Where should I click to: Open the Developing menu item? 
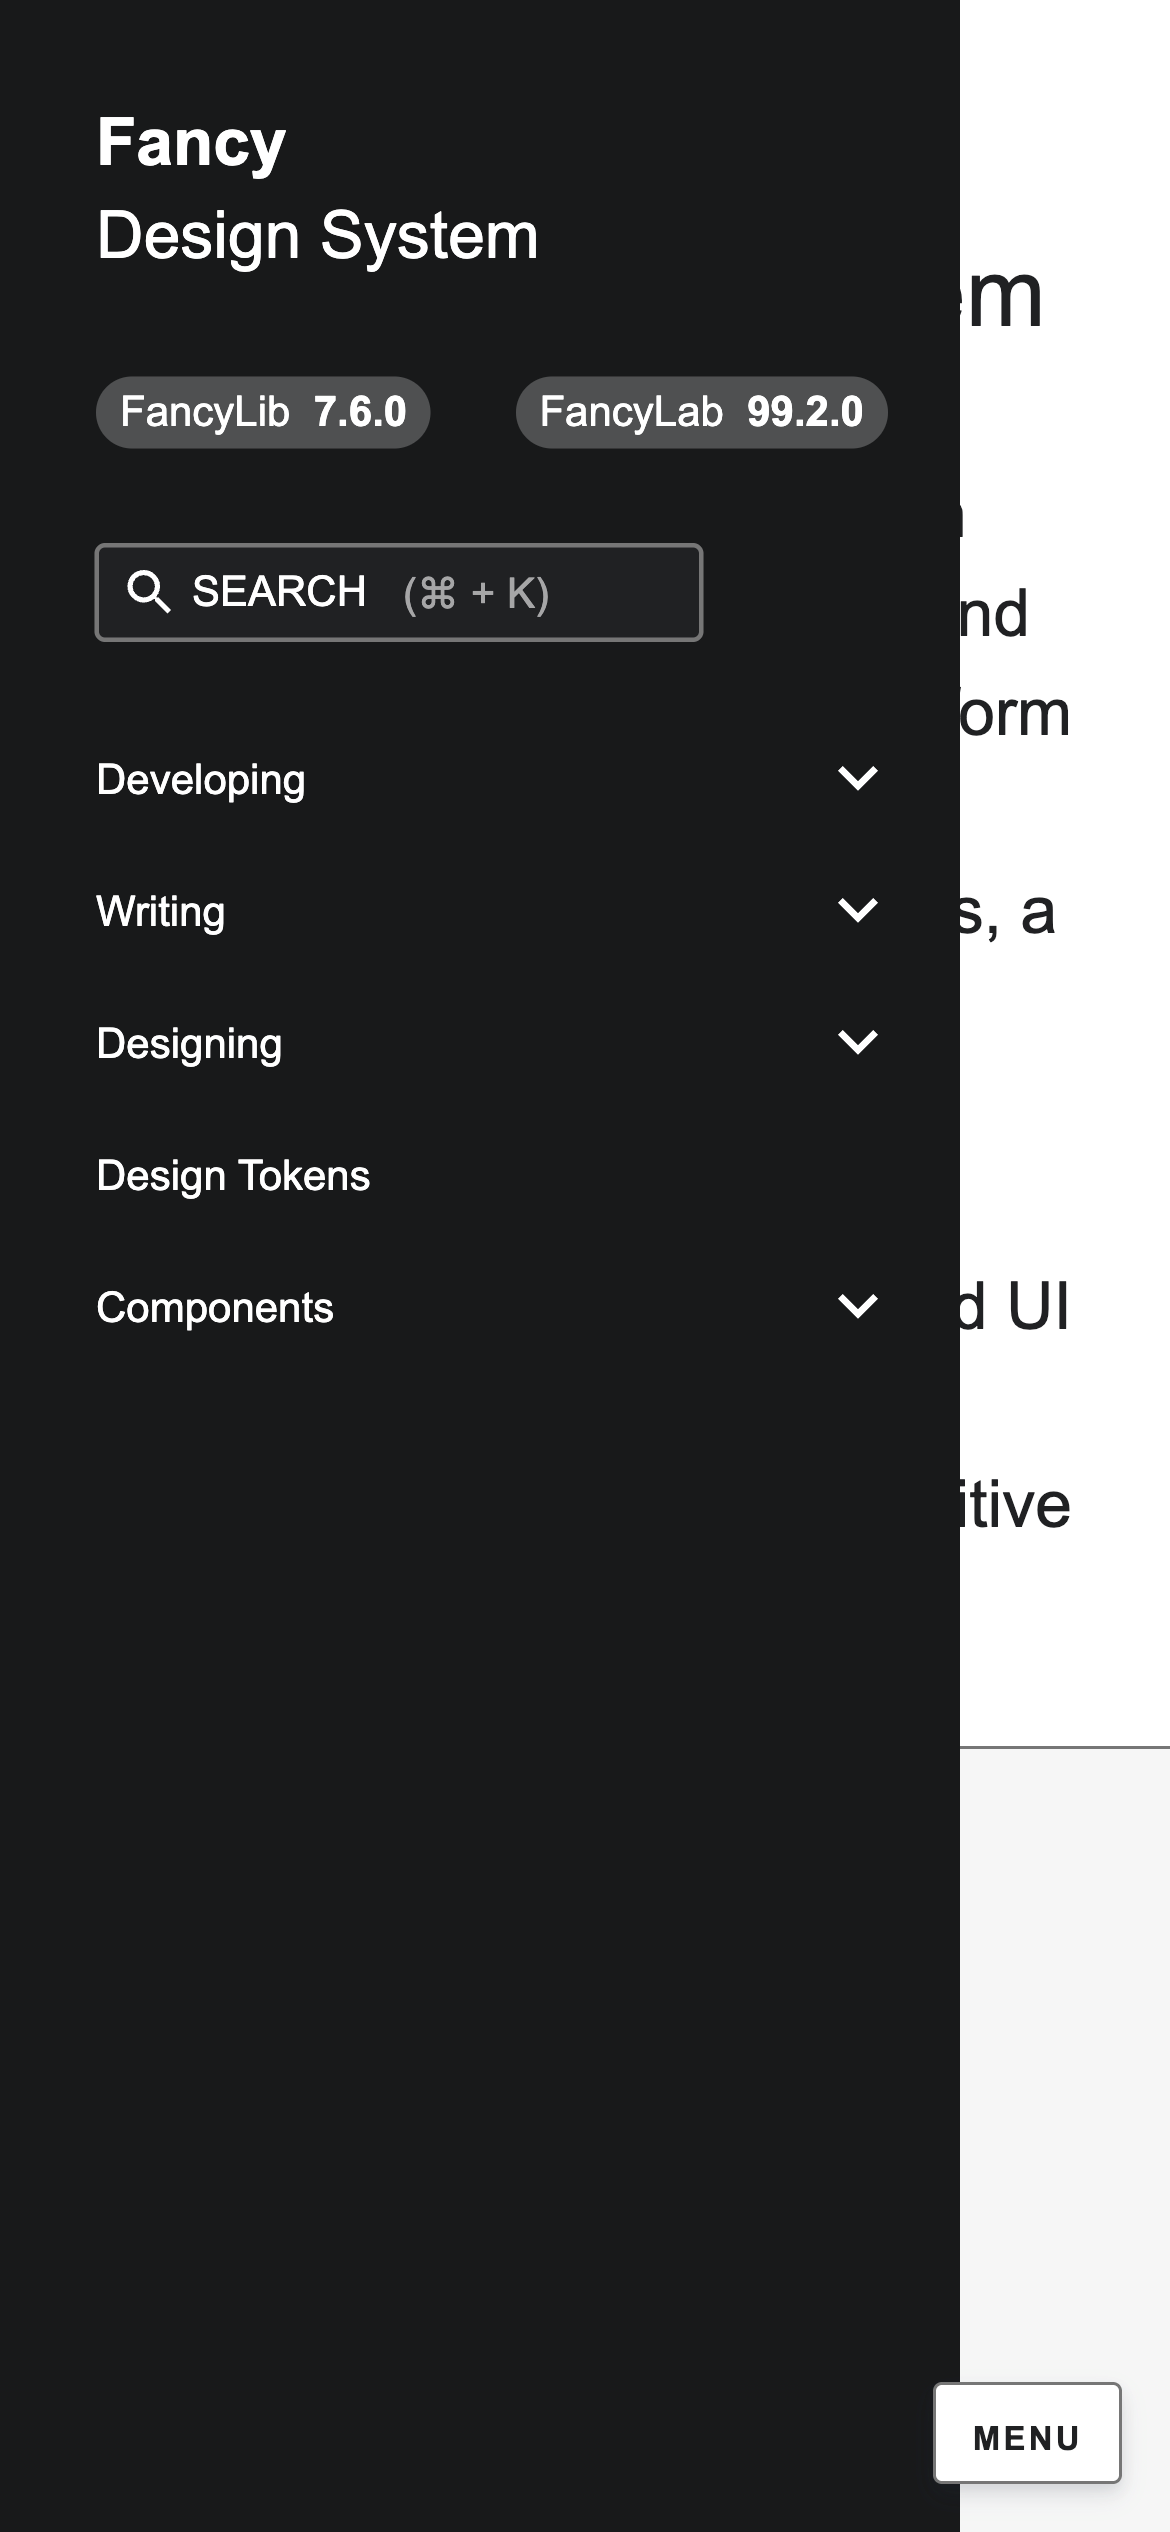coord(201,780)
